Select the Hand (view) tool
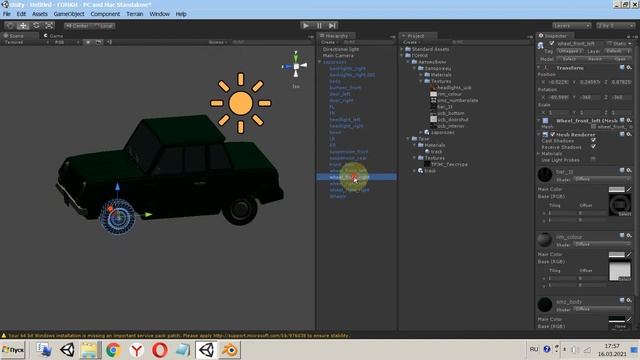 pyautogui.click(x=10, y=26)
